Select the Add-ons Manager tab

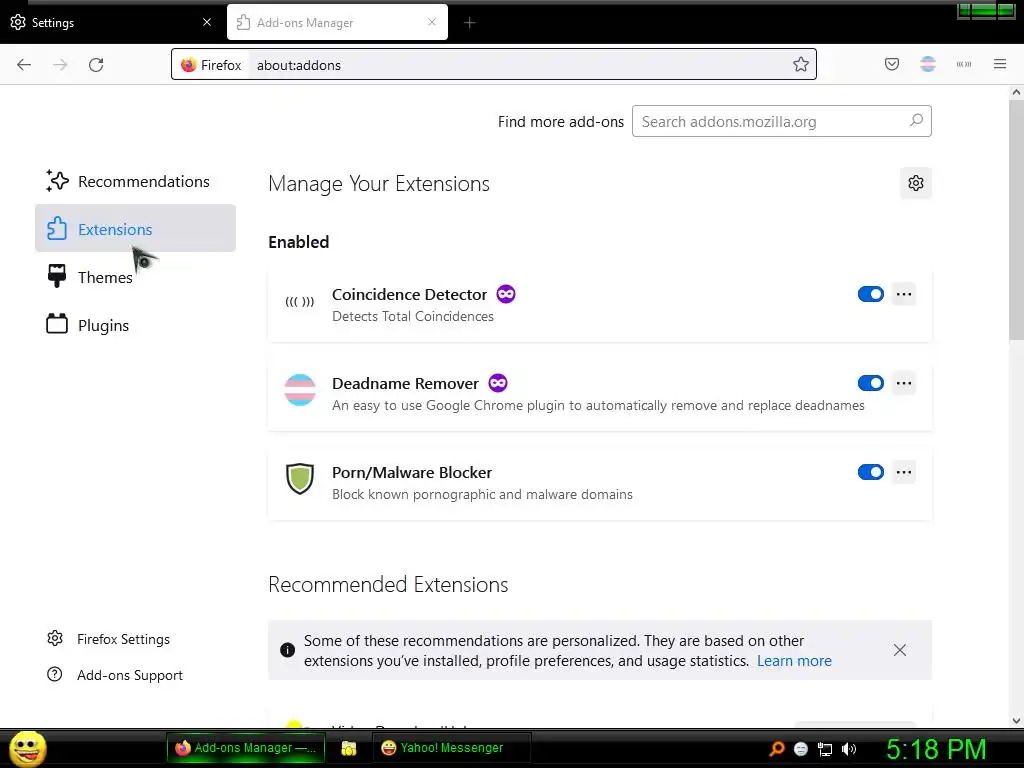[x=338, y=22]
